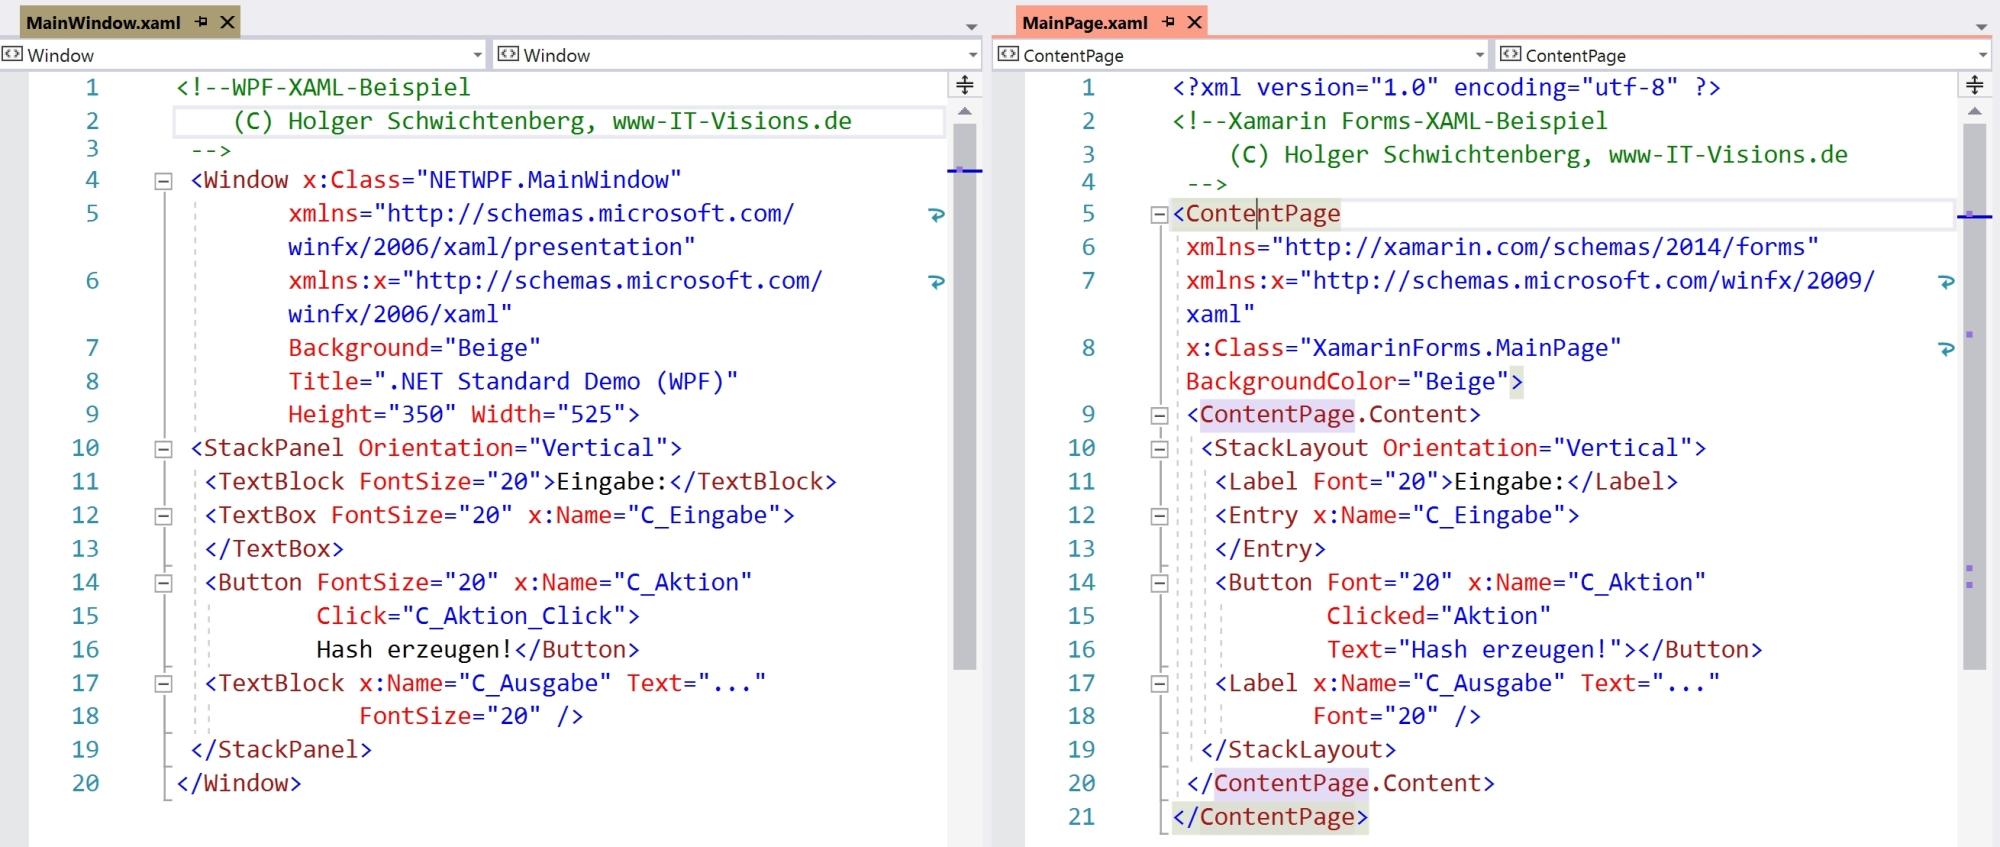Collapse the TextBlock C_Ausgabe element on line 17
The height and width of the screenshot is (847, 2000).
pos(163,685)
